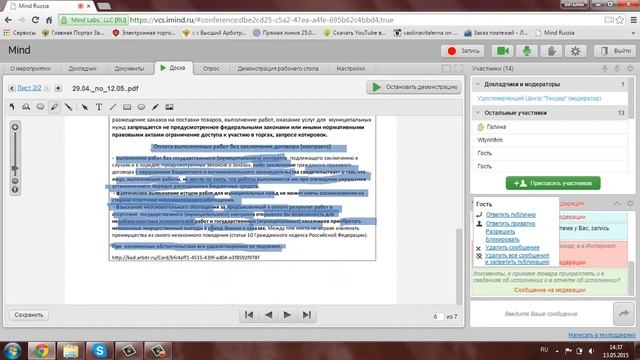The width and height of the screenshot is (640, 360).
Task: Go to previous page button
Action: tap(268, 315)
